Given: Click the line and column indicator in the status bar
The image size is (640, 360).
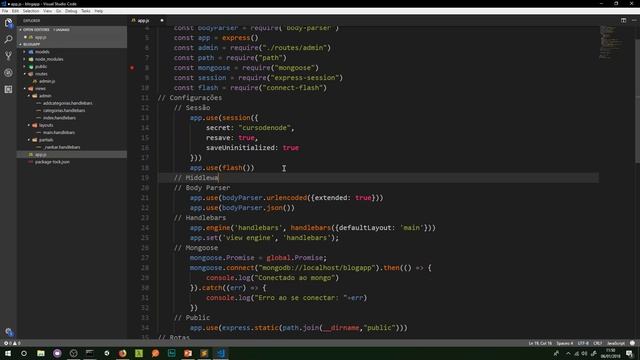Looking at the screenshot, I should click(x=540, y=343).
